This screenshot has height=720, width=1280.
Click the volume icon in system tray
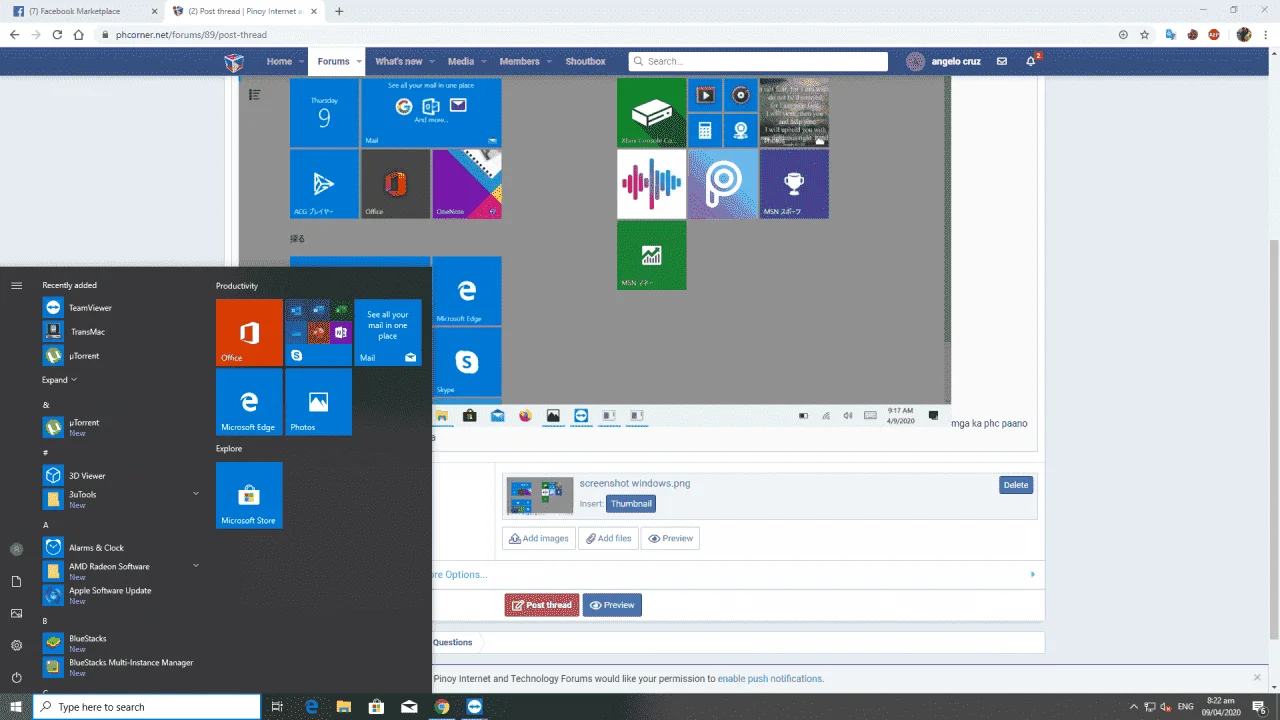(x=1165, y=707)
